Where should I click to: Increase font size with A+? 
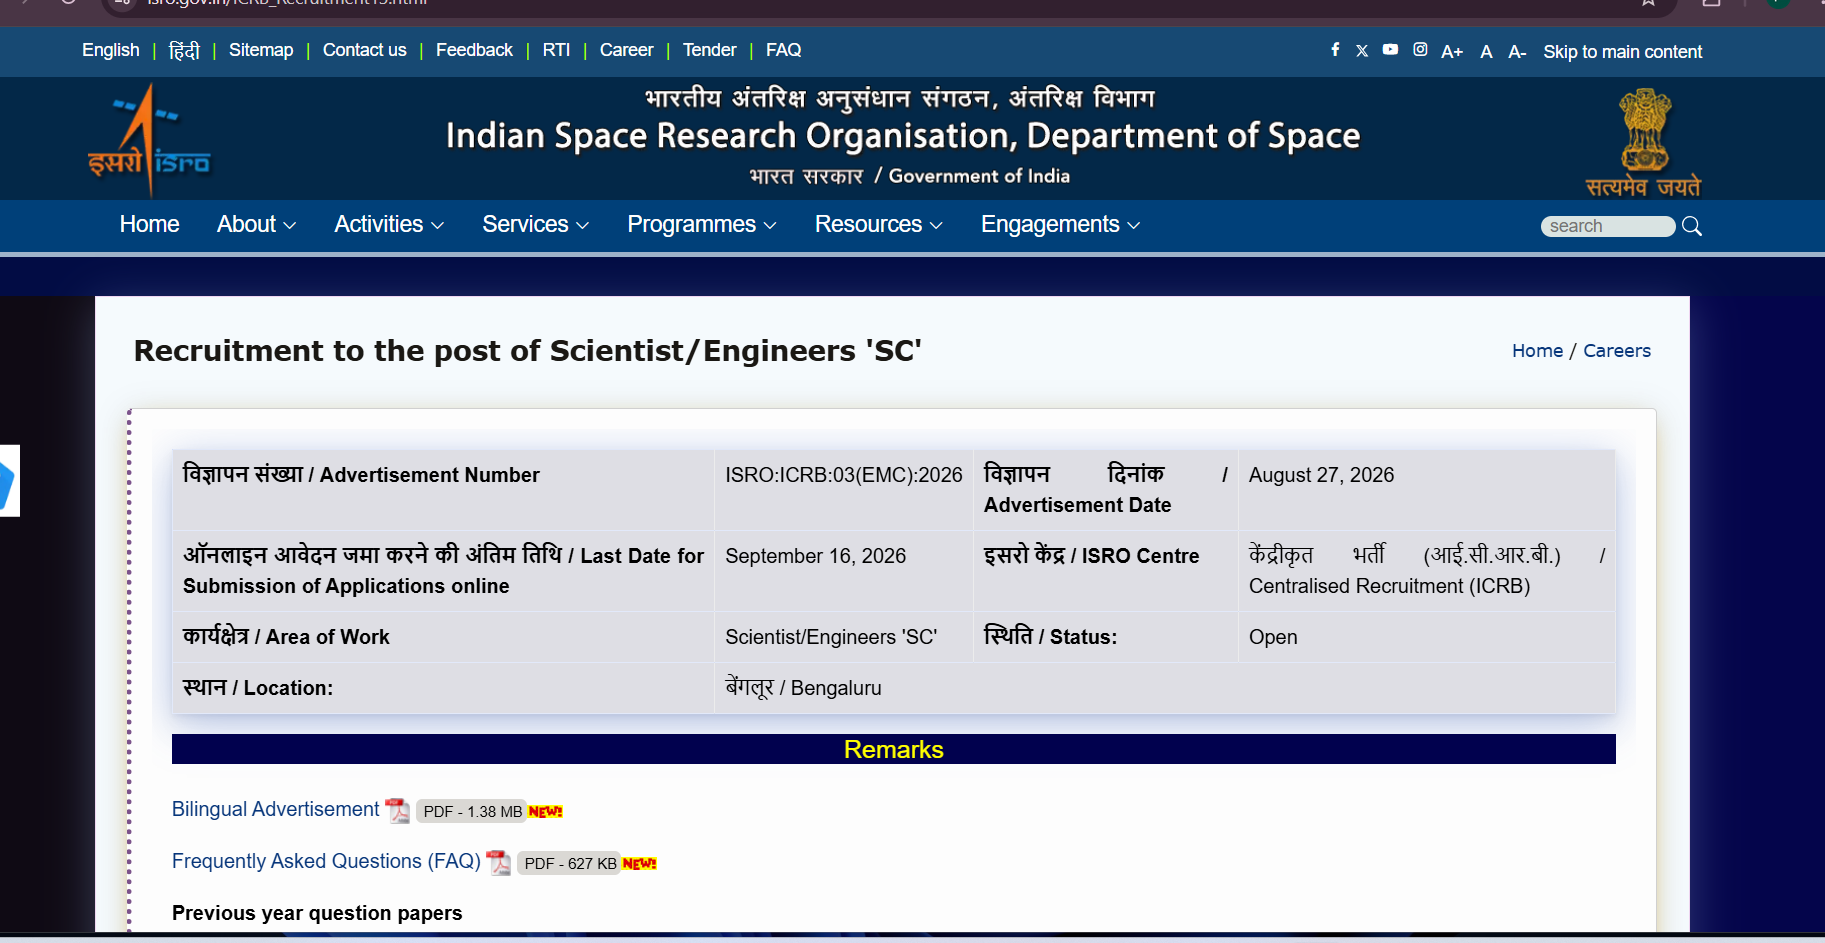tap(1452, 52)
